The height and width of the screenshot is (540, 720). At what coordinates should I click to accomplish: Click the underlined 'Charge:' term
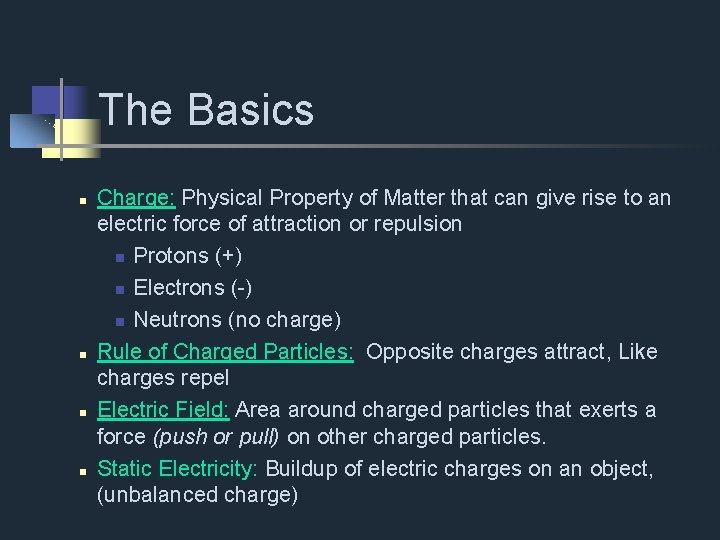point(137,198)
